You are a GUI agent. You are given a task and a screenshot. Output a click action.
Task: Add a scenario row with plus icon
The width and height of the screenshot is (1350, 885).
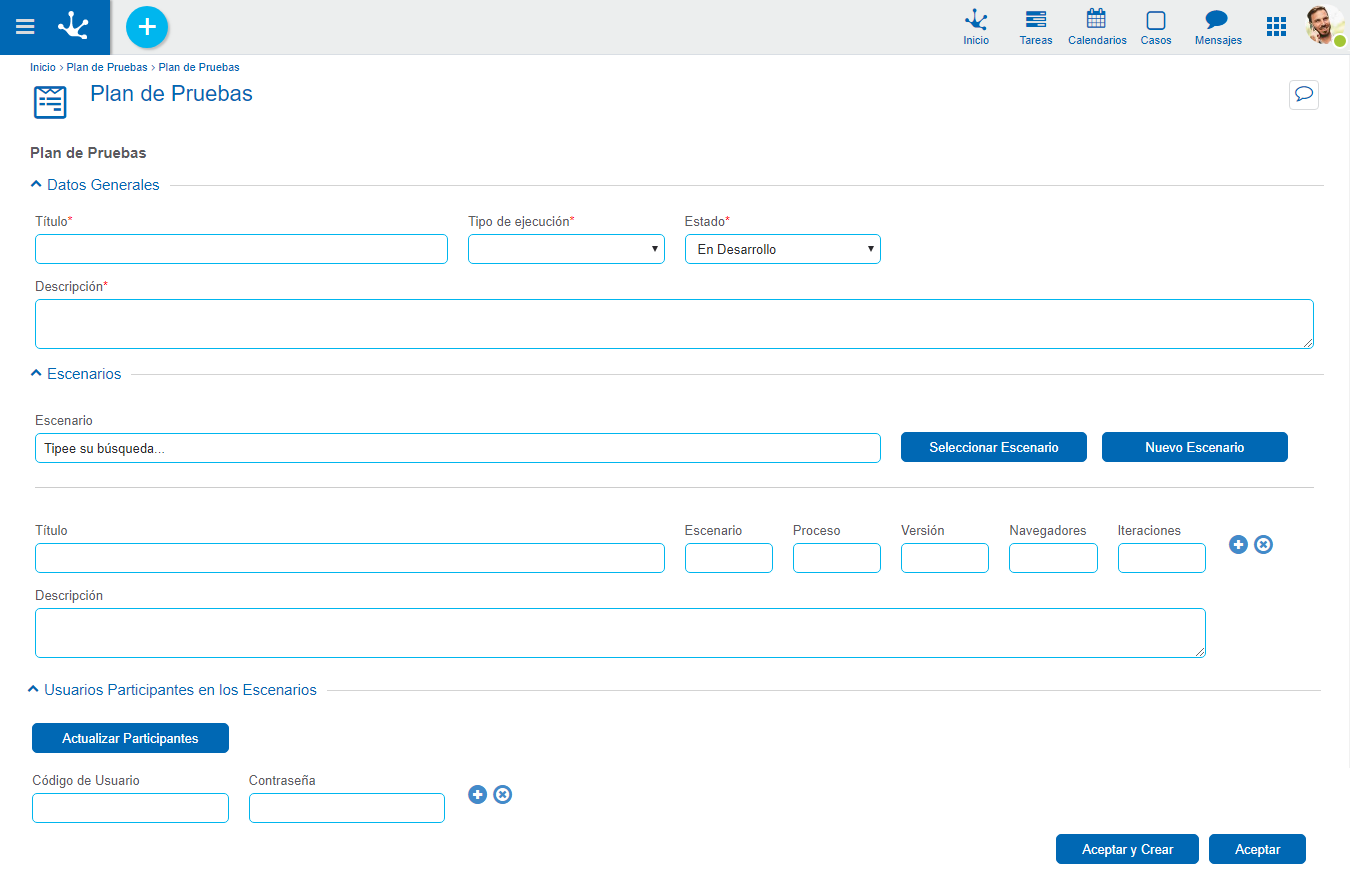point(1238,544)
